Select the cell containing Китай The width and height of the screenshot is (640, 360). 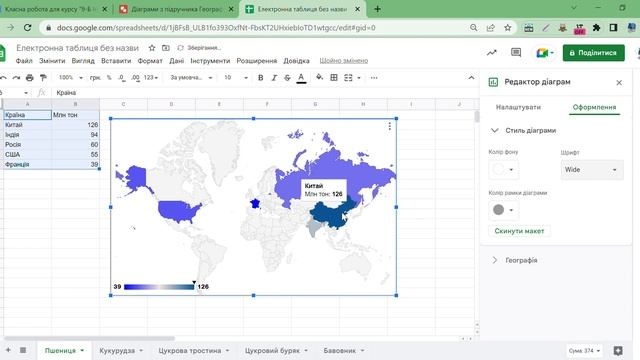[27, 125]
